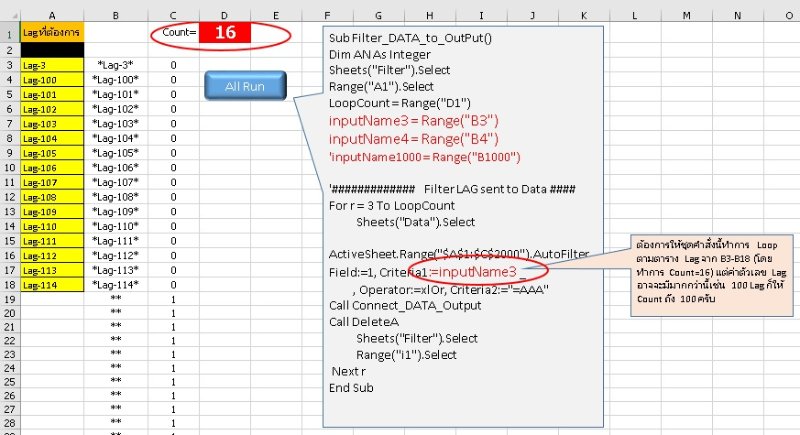Select the black filled cell in row 2
The height and width of the screenshot is (435, 800).
(52, 49)
